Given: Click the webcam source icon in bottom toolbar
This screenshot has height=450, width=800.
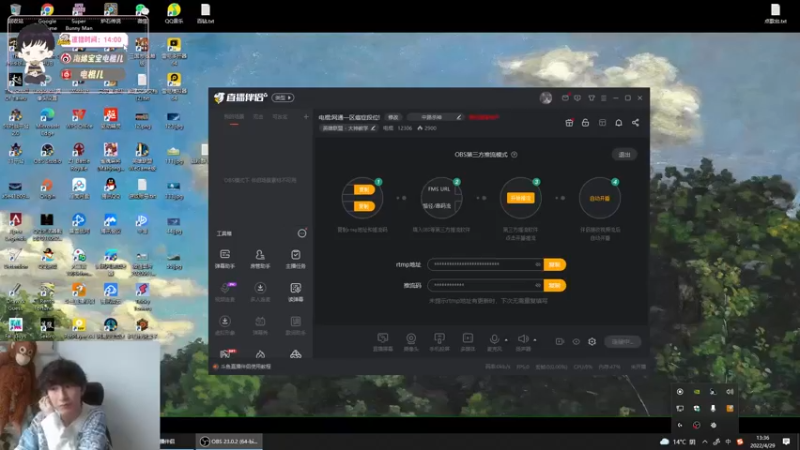Looking at the screenshot, I should click(x=411, y=342).
